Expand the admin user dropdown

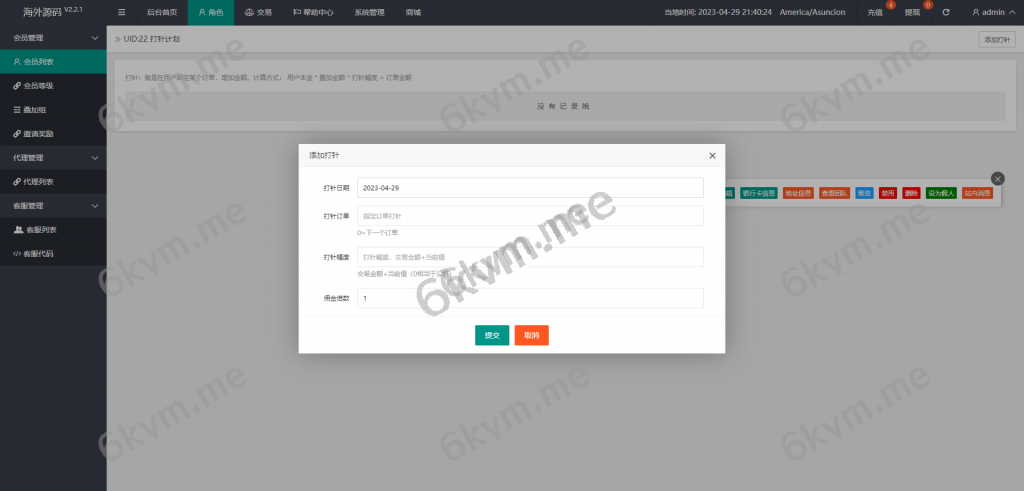click(992, 12)
